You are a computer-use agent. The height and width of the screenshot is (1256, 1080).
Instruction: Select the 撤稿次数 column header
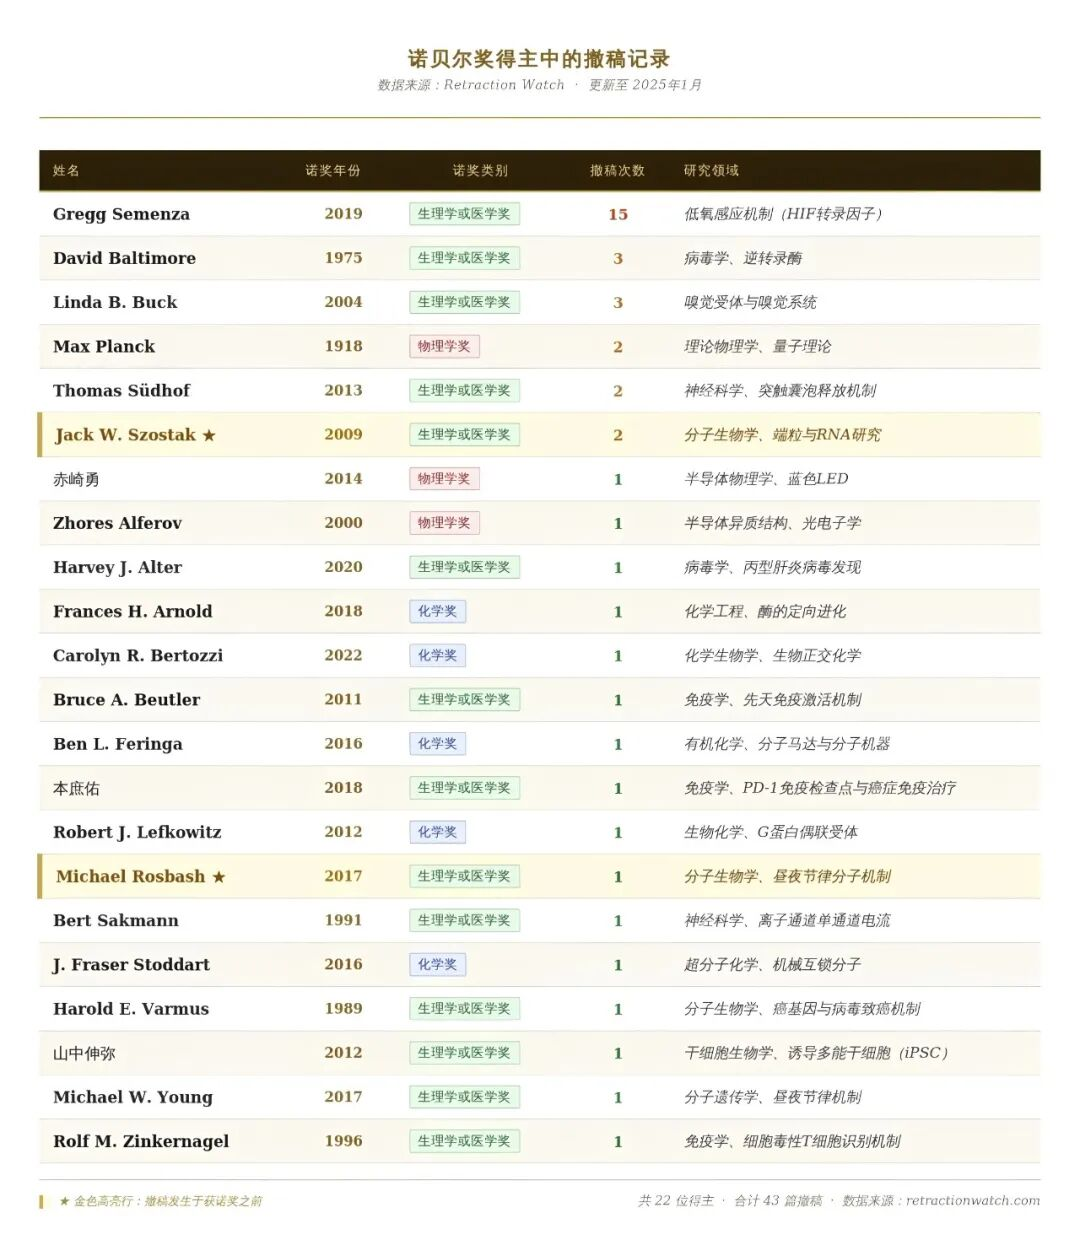tap(617, 171)
